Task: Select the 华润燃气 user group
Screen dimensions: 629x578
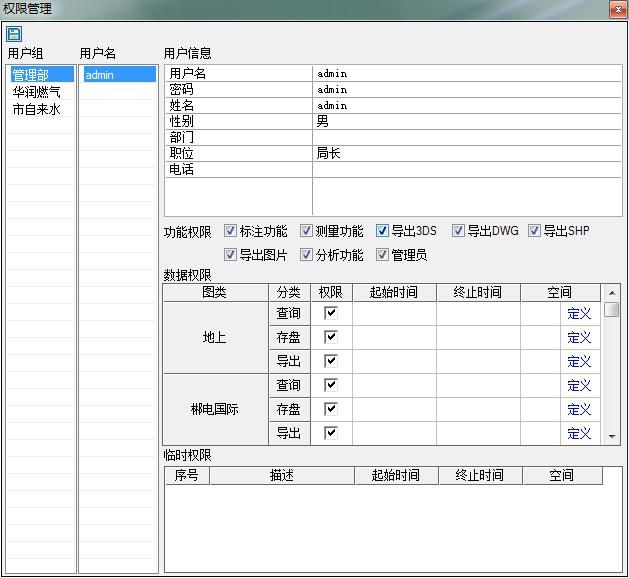Action: (x=36, y=92)
